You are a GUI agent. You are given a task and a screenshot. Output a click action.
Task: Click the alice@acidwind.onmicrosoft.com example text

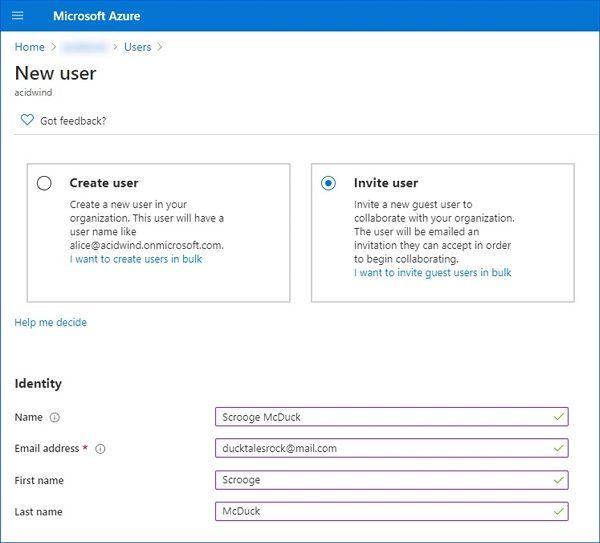[x=147, y=245]
